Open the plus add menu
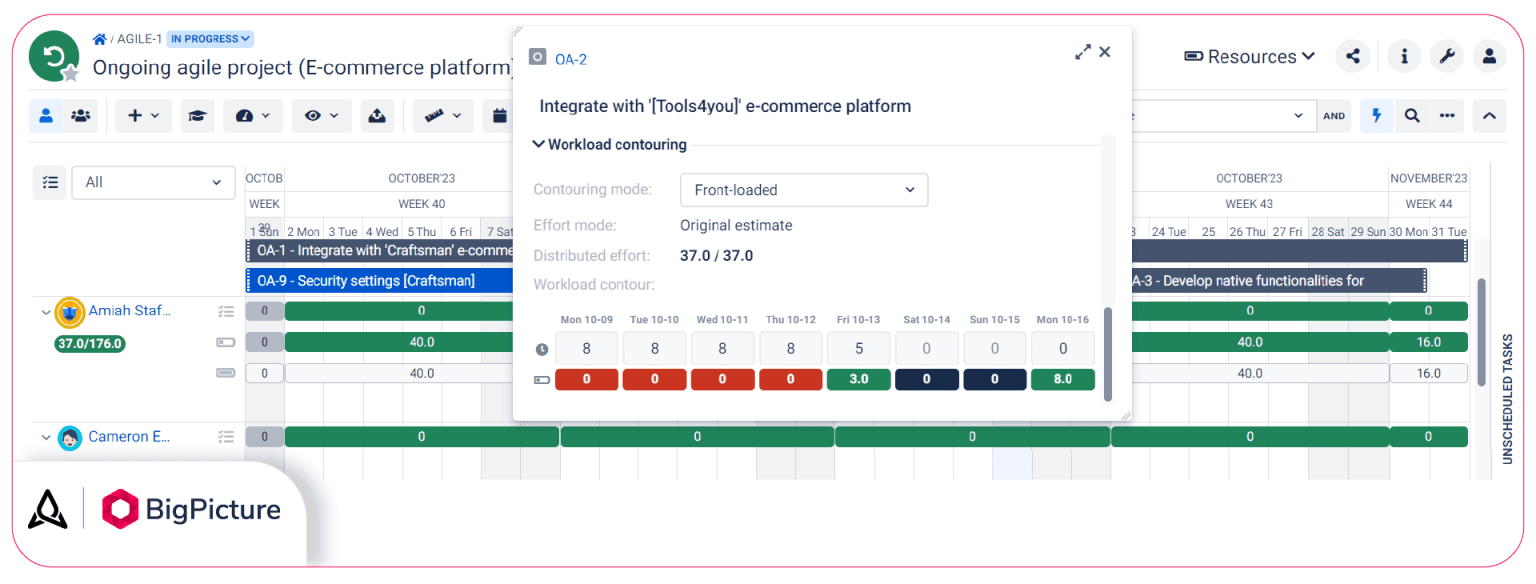1536x584 pixels. coord(143,116)
